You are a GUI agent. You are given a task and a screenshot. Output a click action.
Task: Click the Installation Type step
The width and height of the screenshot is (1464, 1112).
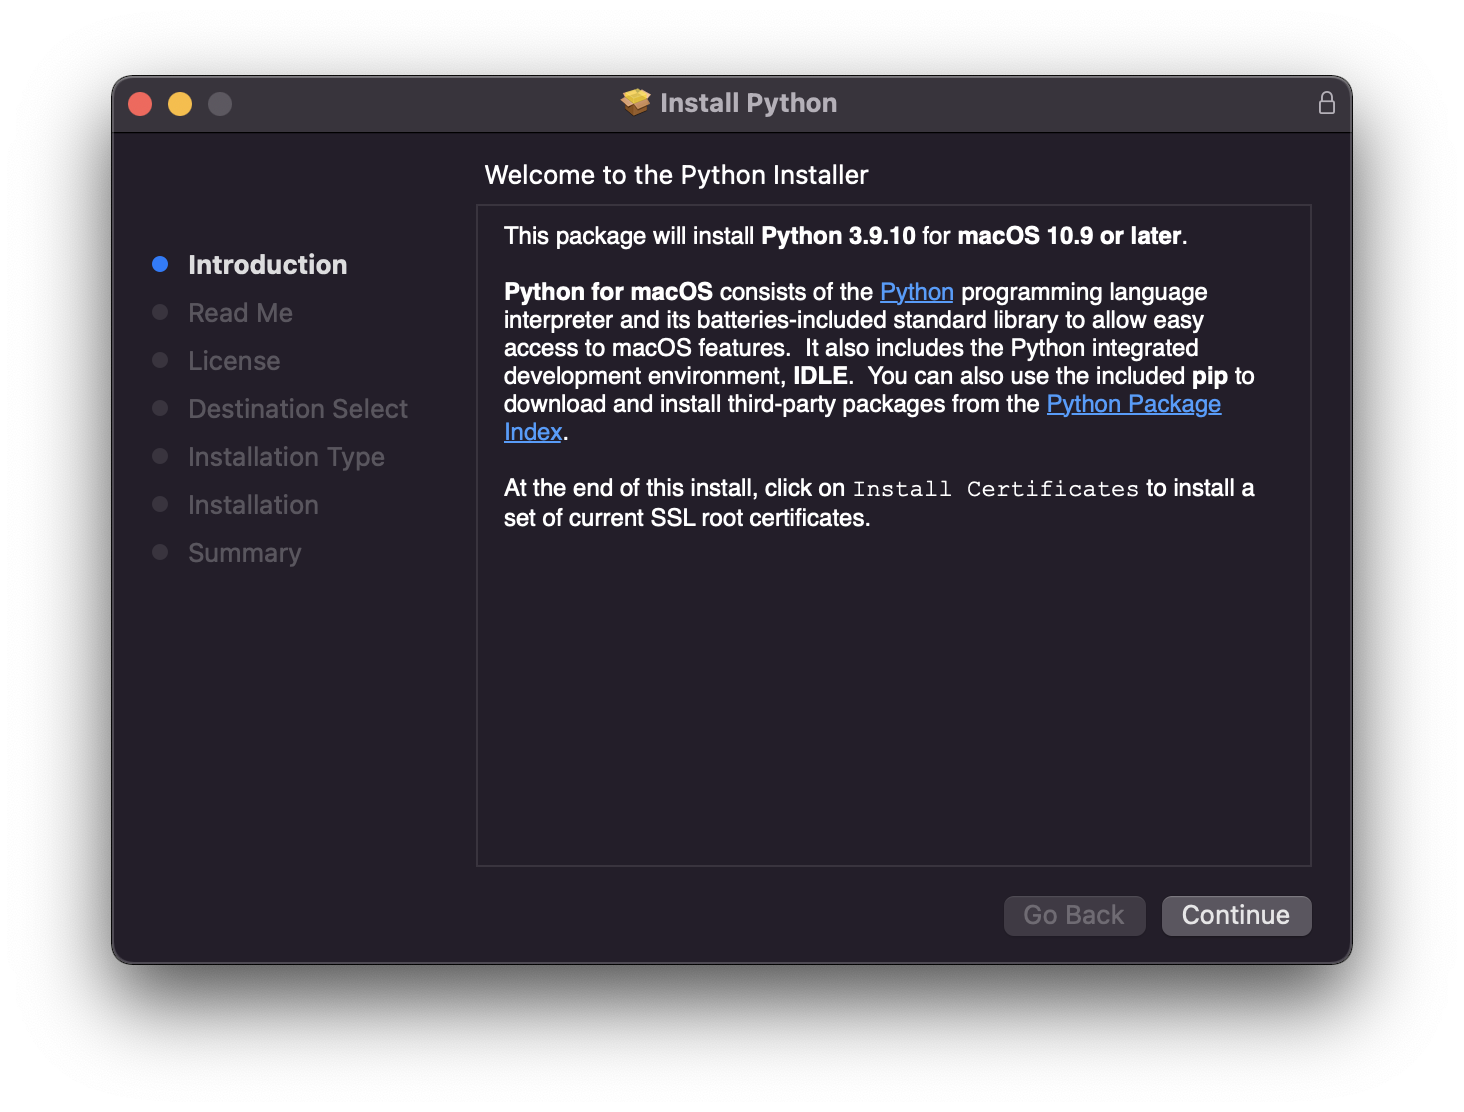(x=286, y=457)
